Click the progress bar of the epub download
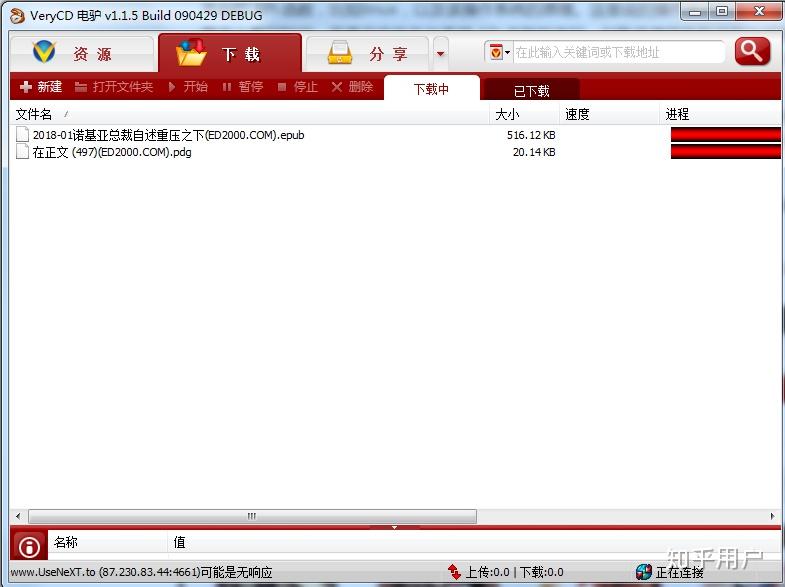This screenshot has height=587, width=785. (725, 135)
